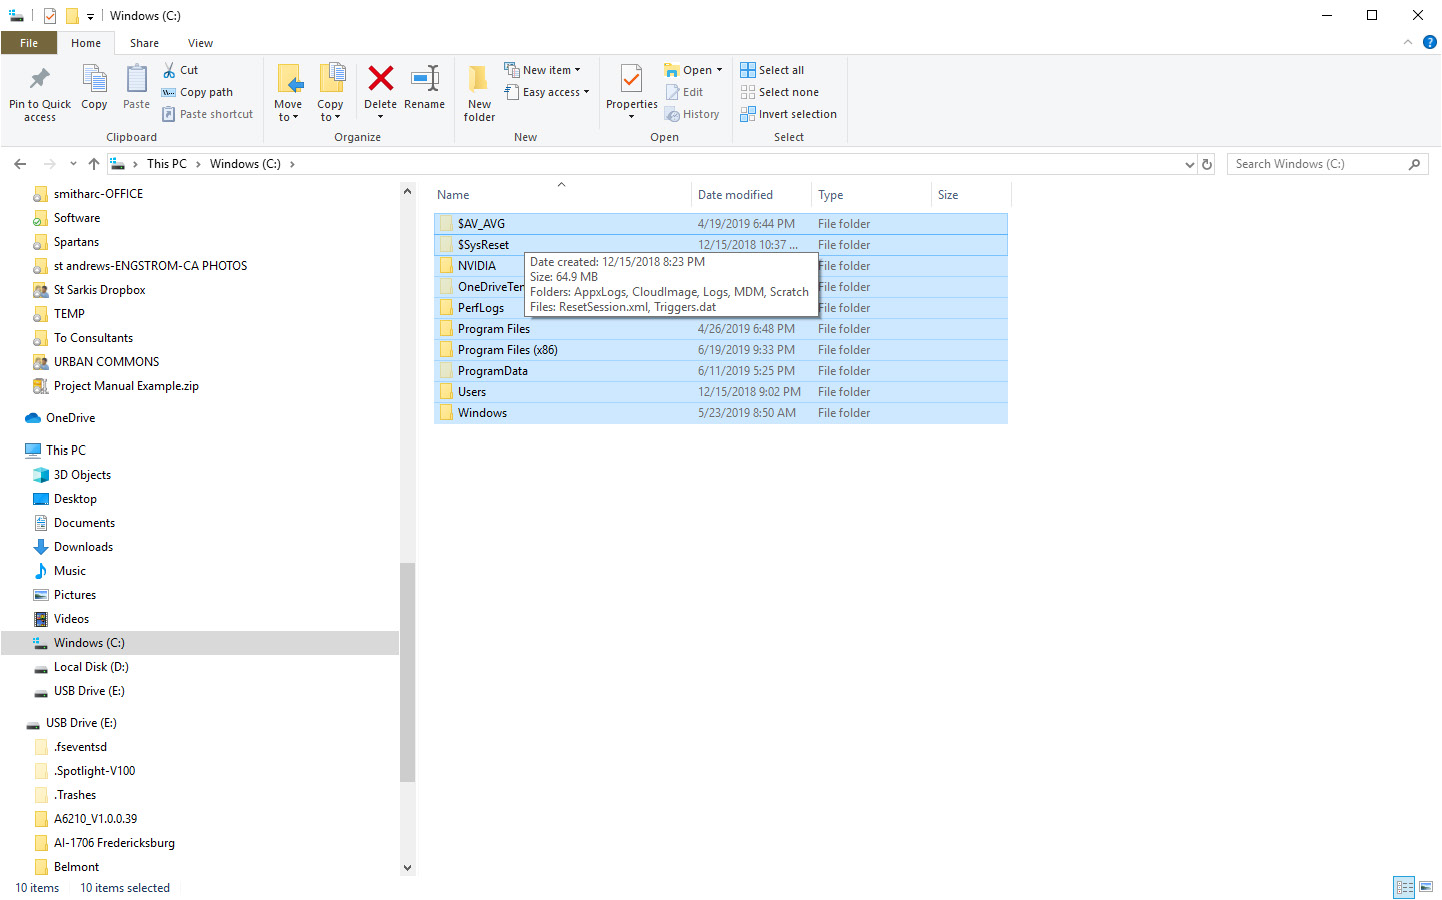This screenshot has height=900, width=1442.
Task: Open the Quick Access Toolbar customize dropdown
Action: point(90,16)
